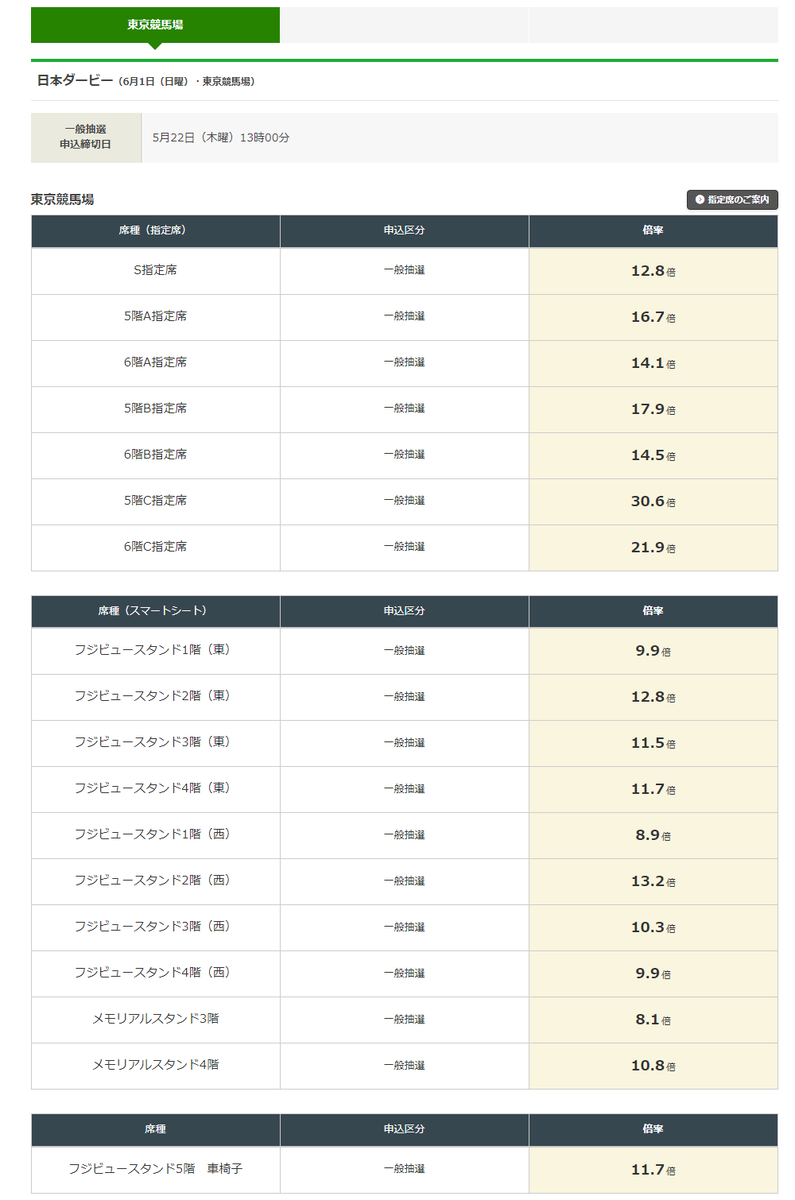795x1200 pixels.
Task: Click the deadline text 5月22日(木曜)13時00分
Action: [x=221, y=137]
